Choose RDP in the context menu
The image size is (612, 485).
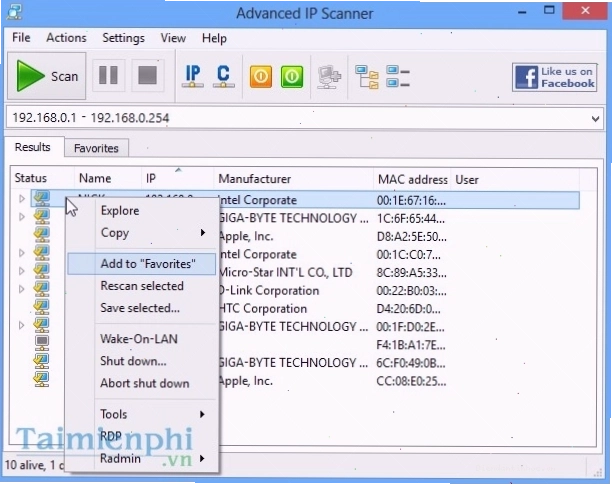click(141, 436)
